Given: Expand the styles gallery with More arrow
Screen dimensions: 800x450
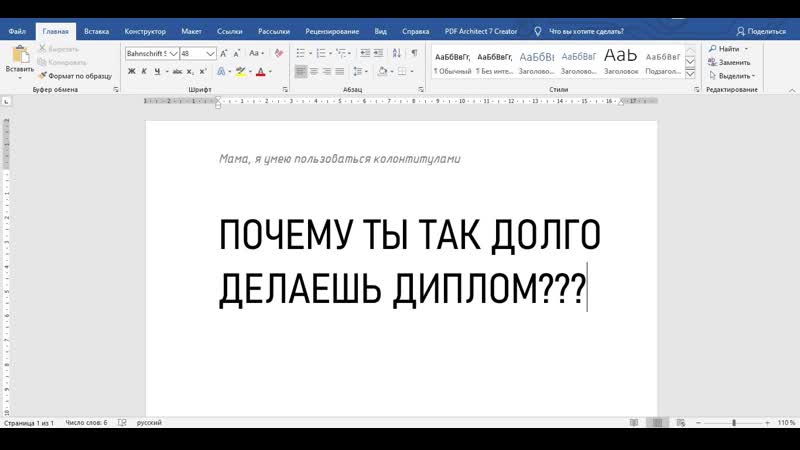Looking at the screenshot, I should tap(690, 74).
